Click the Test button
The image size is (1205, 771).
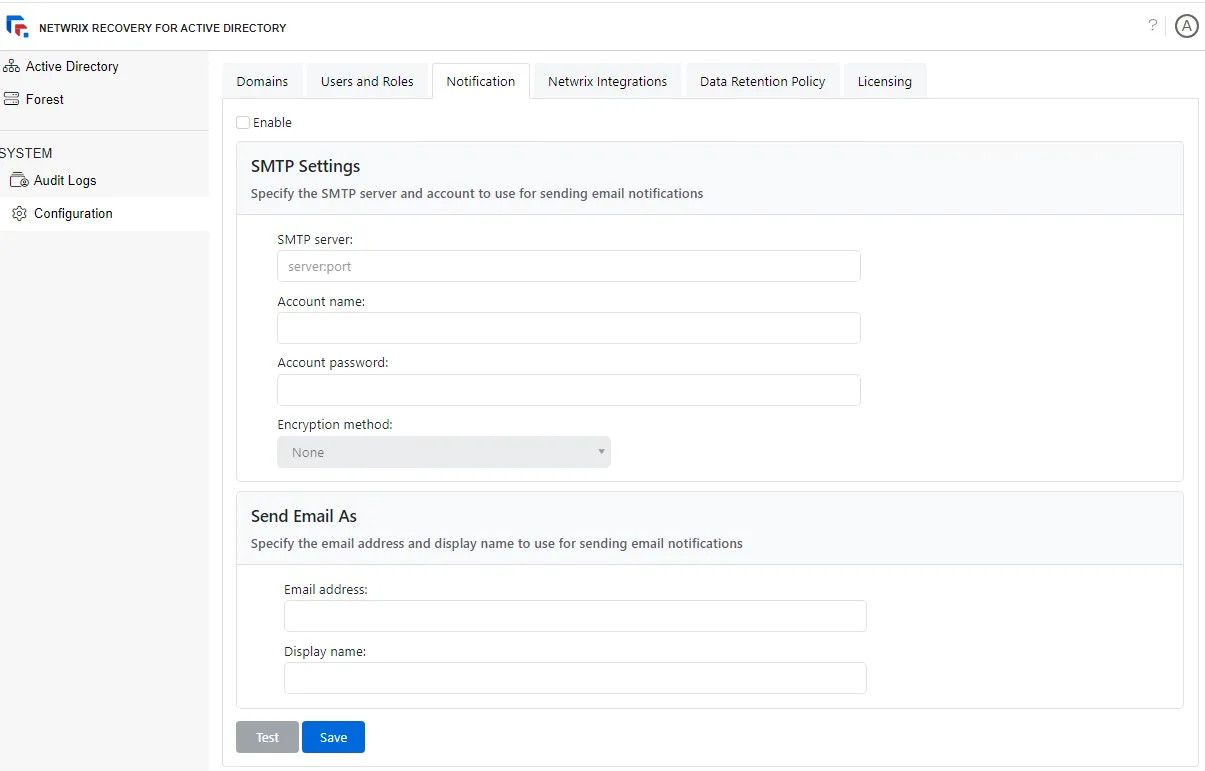(267, 737)
